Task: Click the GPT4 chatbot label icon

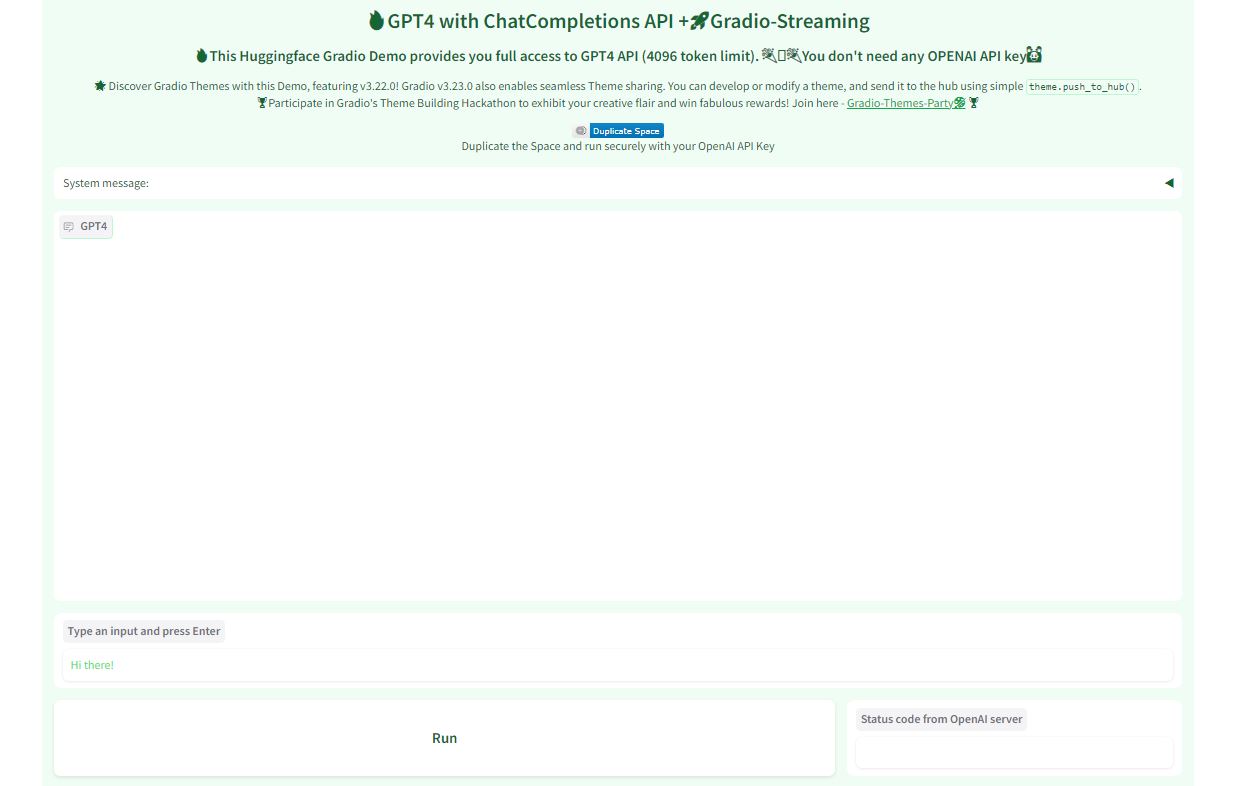Action: click(69, 227)
